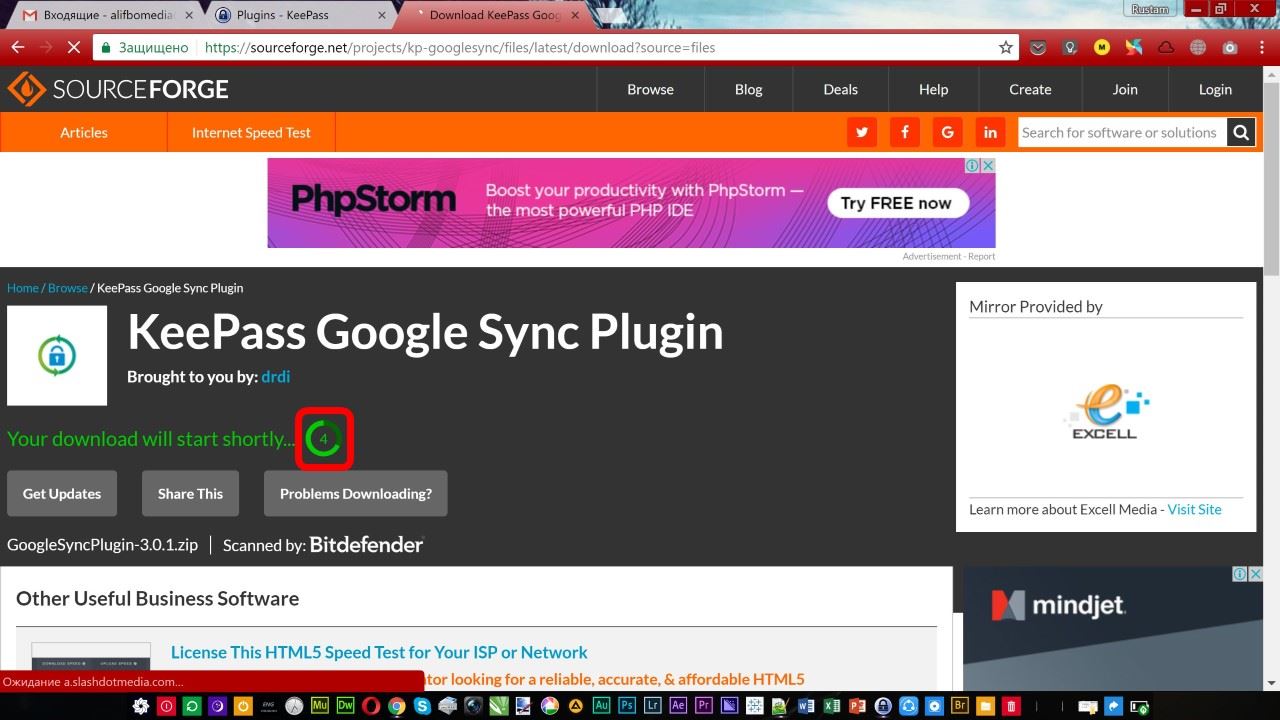Viewport: 1280px width, 720px height.
Task: Click Try FREE now in PhpStorm ad
Action: coord(896,203)
